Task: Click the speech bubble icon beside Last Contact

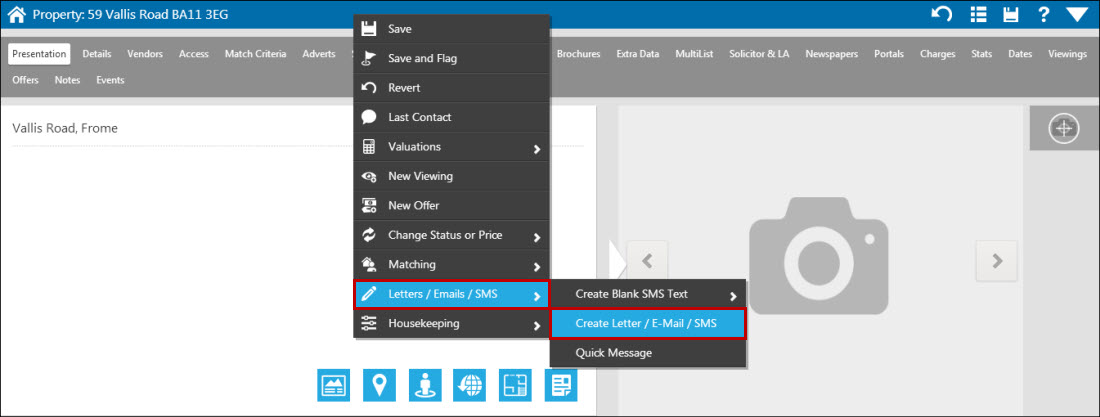Action: click(x=369, y=117)
